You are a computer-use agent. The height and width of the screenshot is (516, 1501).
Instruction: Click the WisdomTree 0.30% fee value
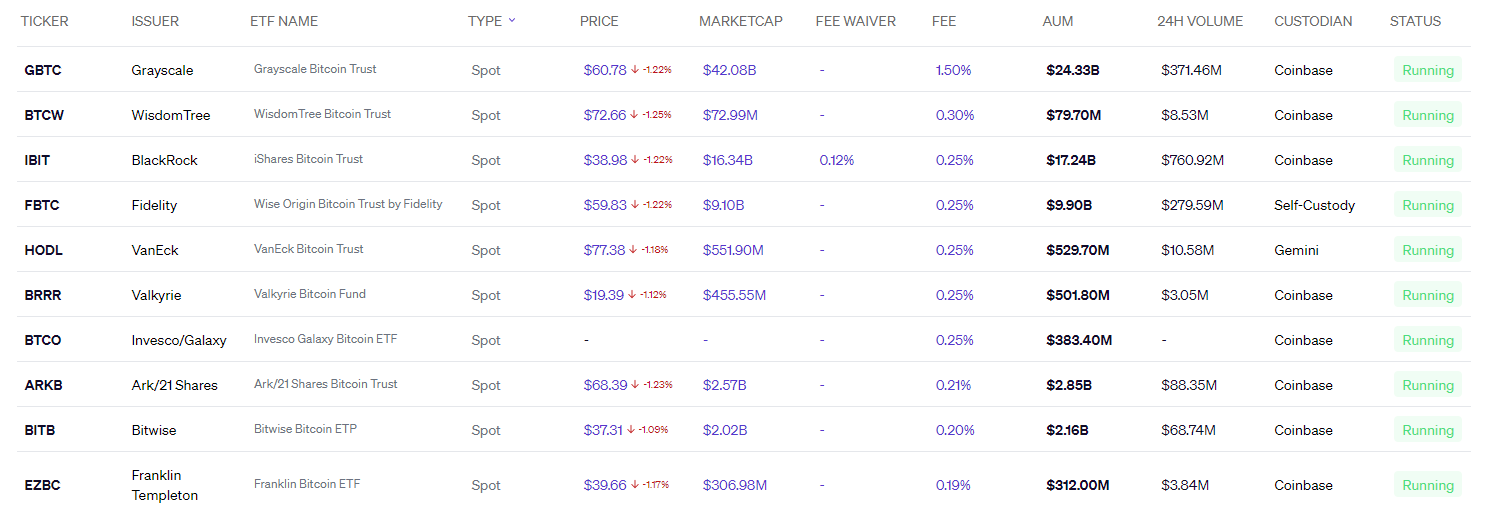coord(954,115)
